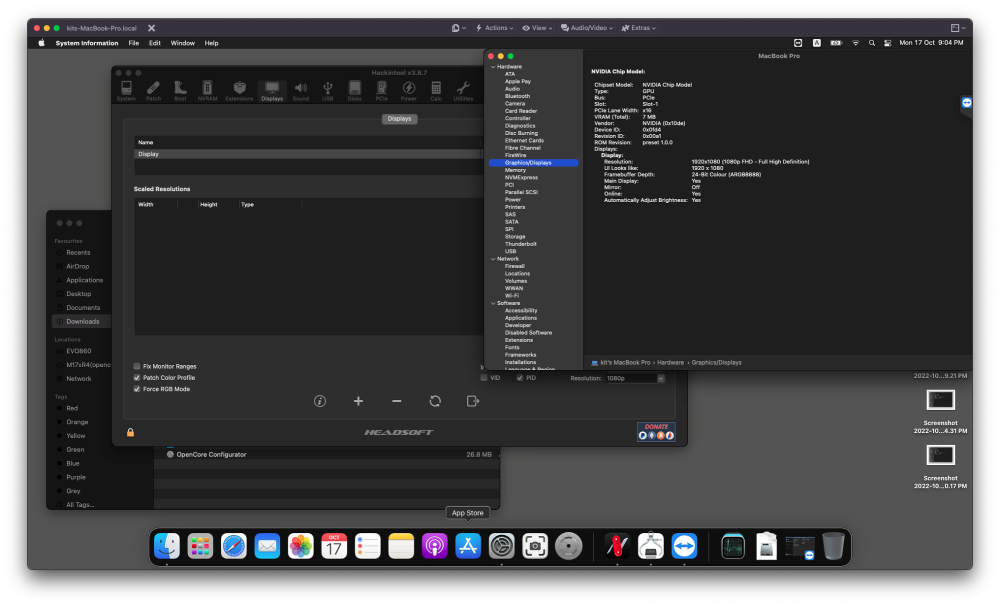The width and height of the screenshot is (1000, 606).
Task: Remove a resolution with the minus icon
Action: pyautogui.click(x=397, y=401)
